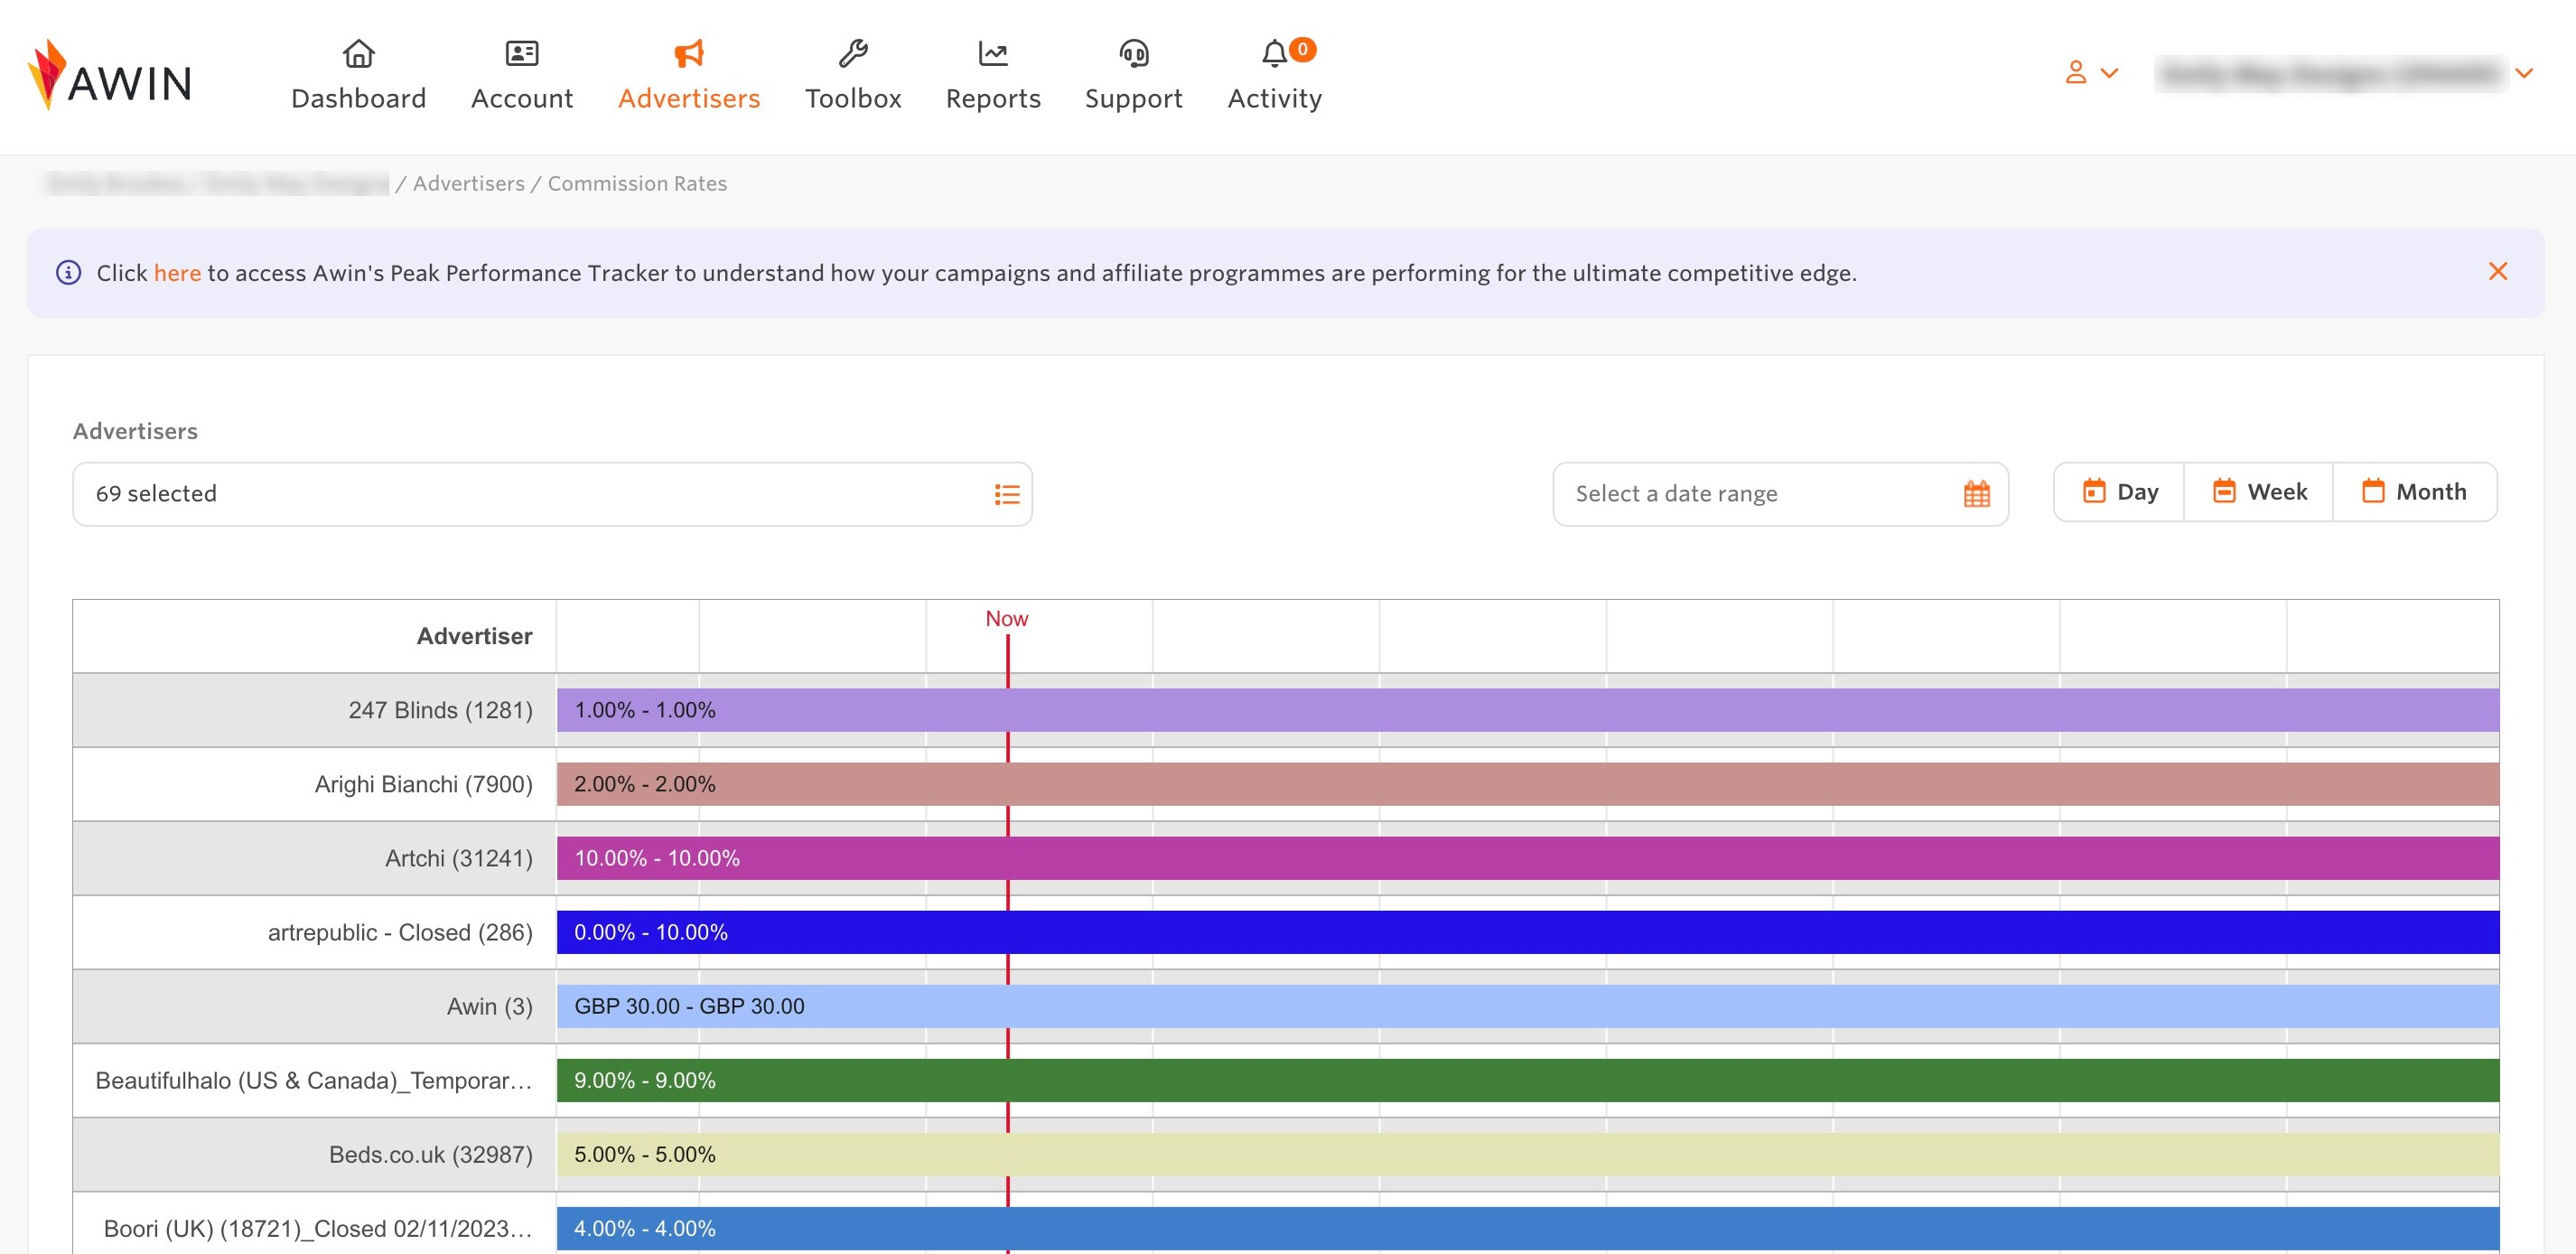This screenshot has width=2576, height=1254.
Task: Select Beds.co.uk 5.00% commission bar
Action: tap(1527, 1154)
